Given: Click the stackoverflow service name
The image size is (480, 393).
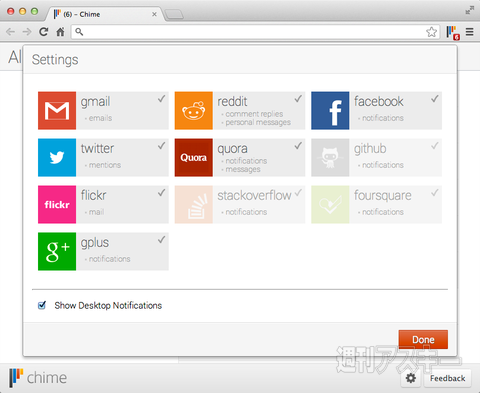Looking at the screenshot, I should pyautogui.click(x=254, y=195).
